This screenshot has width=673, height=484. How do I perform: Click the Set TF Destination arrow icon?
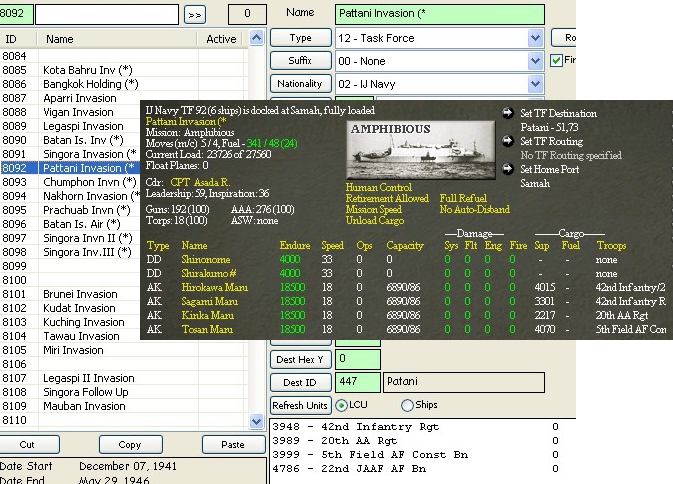click(507, 113)
